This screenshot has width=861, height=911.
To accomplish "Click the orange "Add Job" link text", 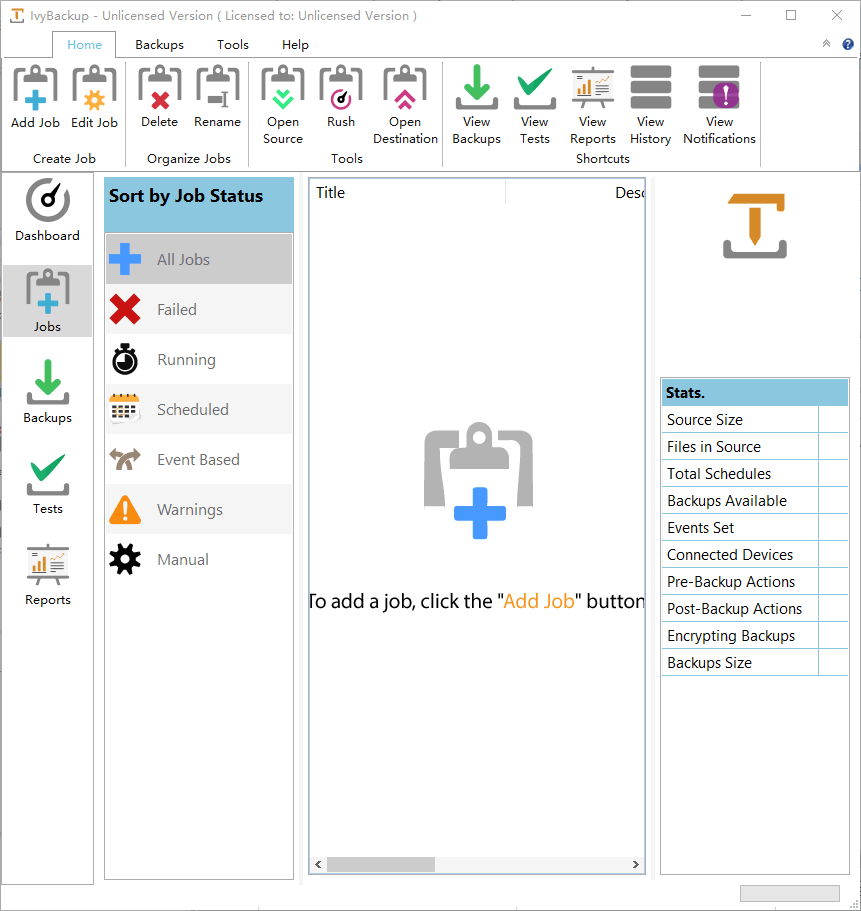I will tap(539, 601).
